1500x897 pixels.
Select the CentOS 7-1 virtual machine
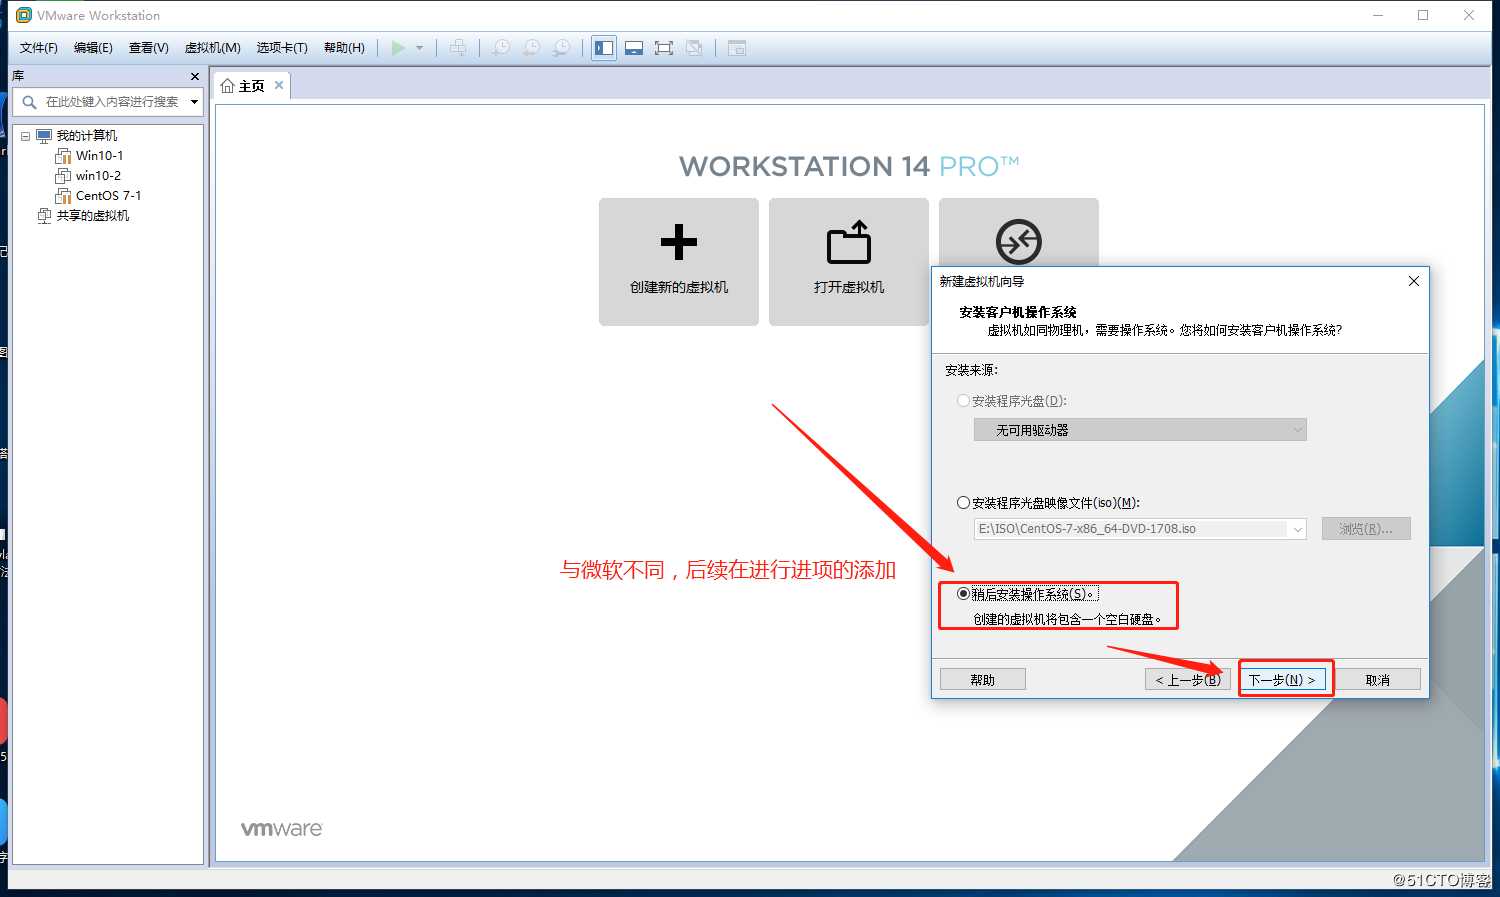(108, 196)
